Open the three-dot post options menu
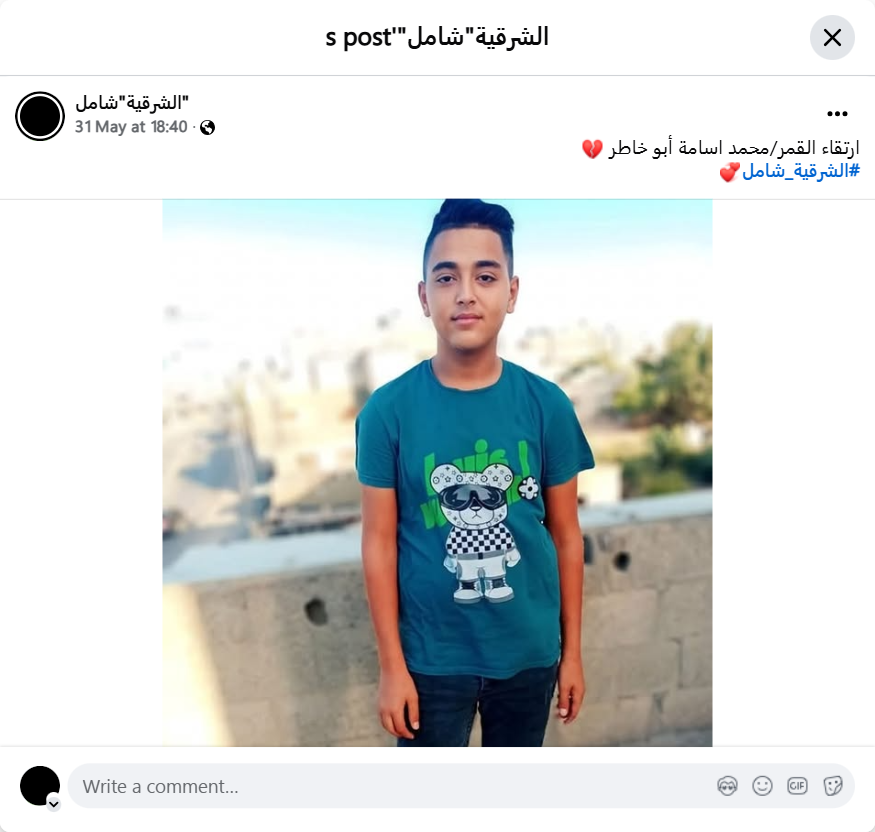Viewport: 875px width, 832px height. coord(837,114)
